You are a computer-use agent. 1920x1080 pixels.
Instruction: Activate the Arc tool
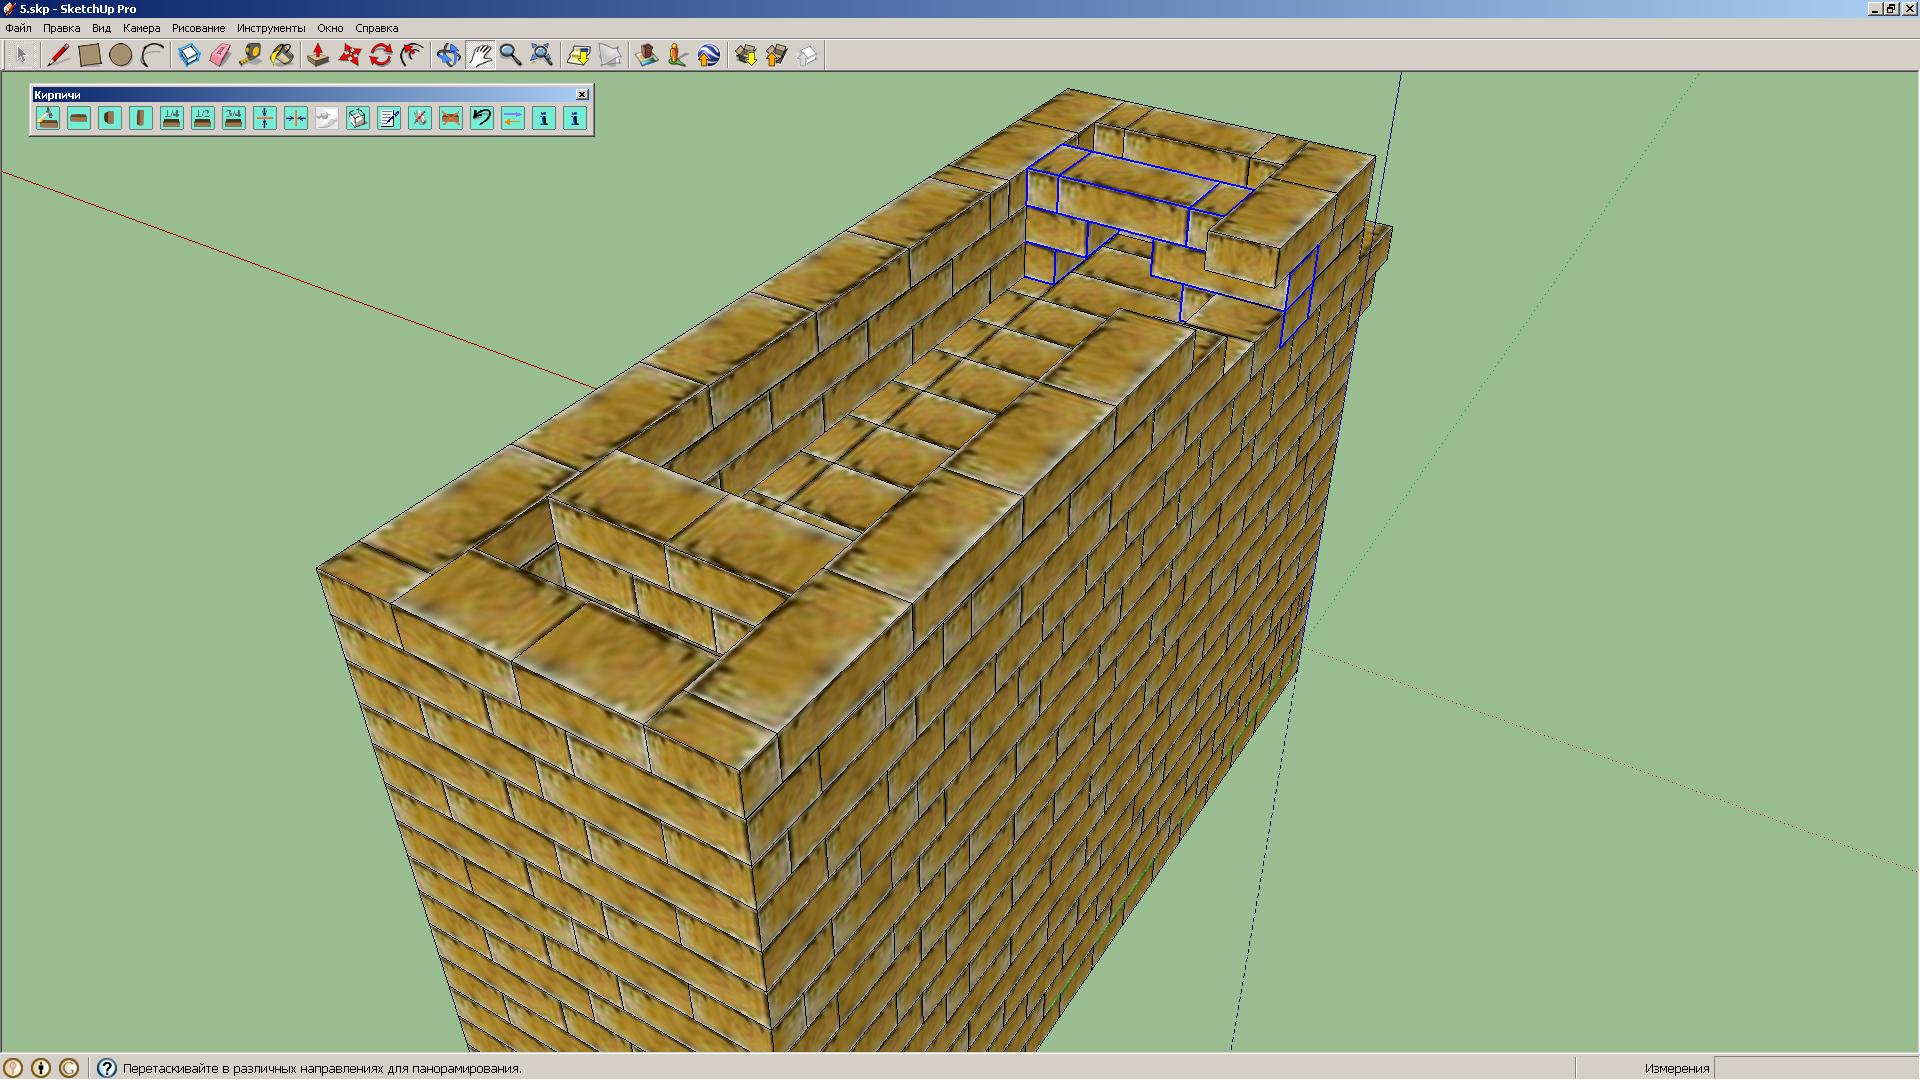click(x=152, y=55)
